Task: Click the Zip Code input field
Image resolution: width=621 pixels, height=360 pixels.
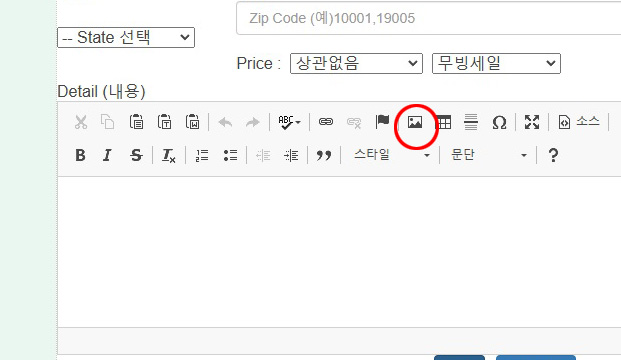Action: [x=429, y=18]
